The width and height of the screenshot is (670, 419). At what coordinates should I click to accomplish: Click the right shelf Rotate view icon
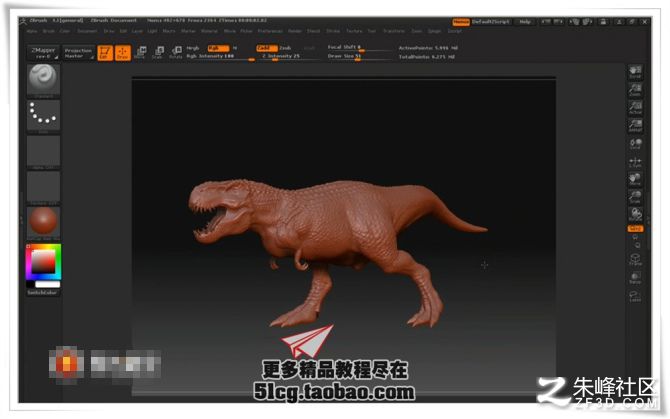[635, 214]
